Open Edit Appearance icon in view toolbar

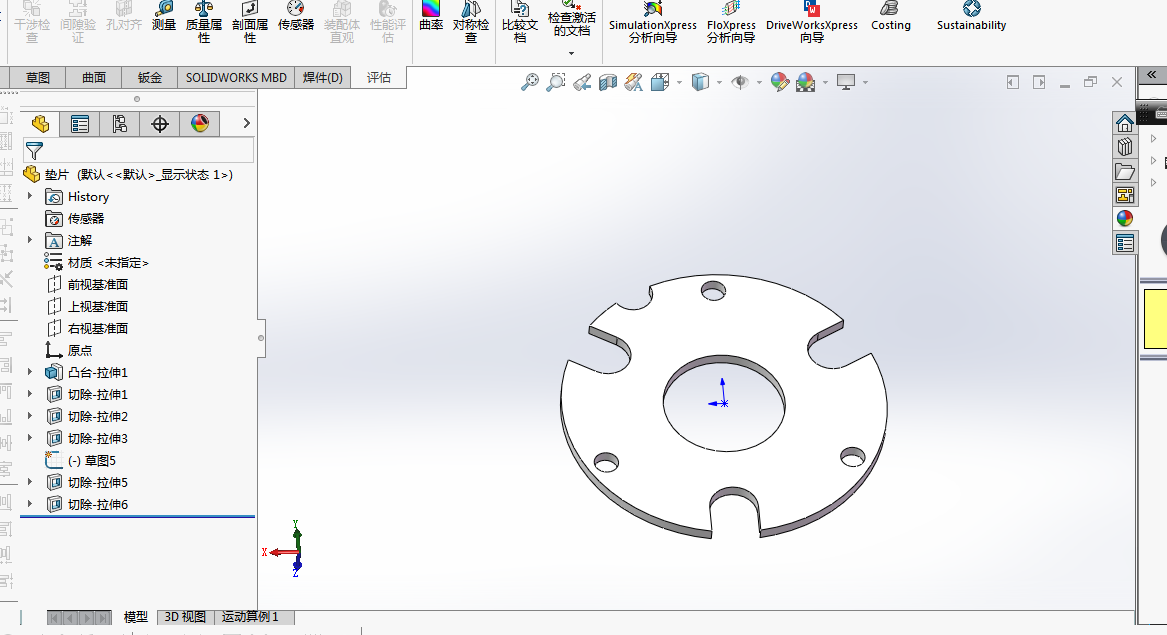[x=779, y=82]
